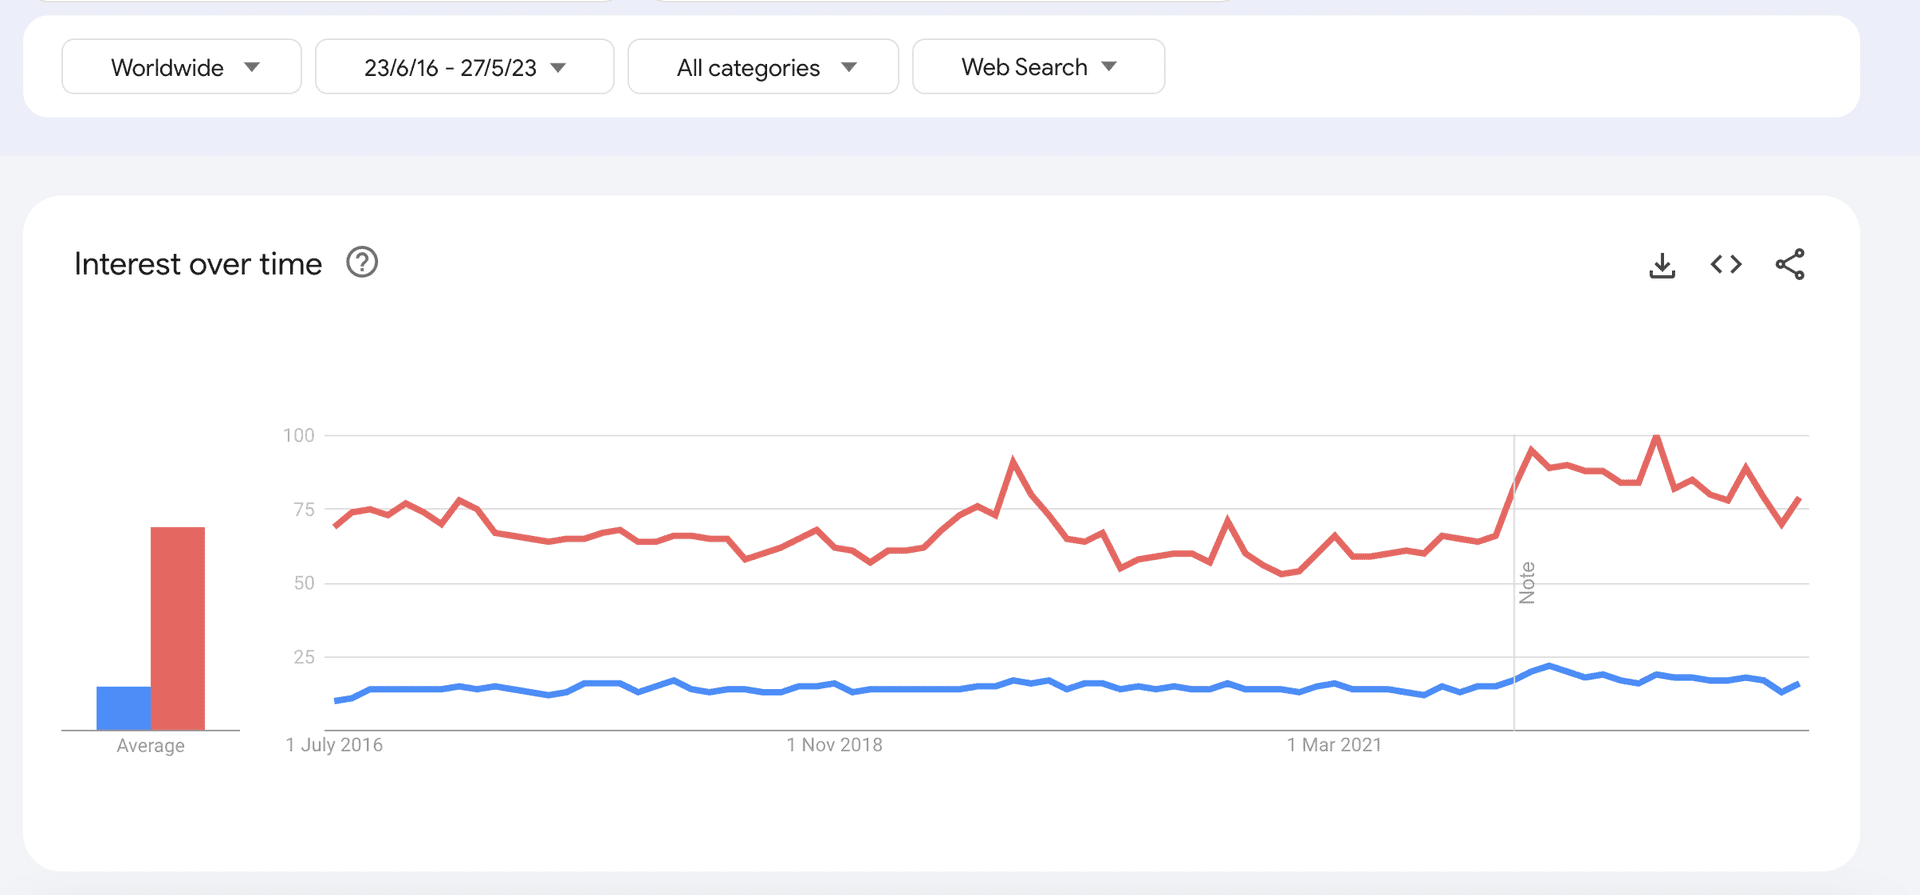Expand the All categories dropdown

(x=763, y=67)
